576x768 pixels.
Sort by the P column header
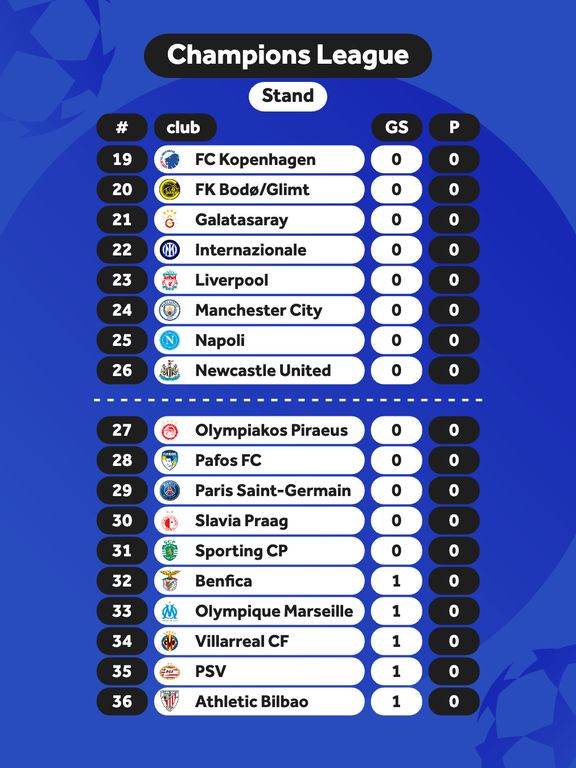(454, 128)
